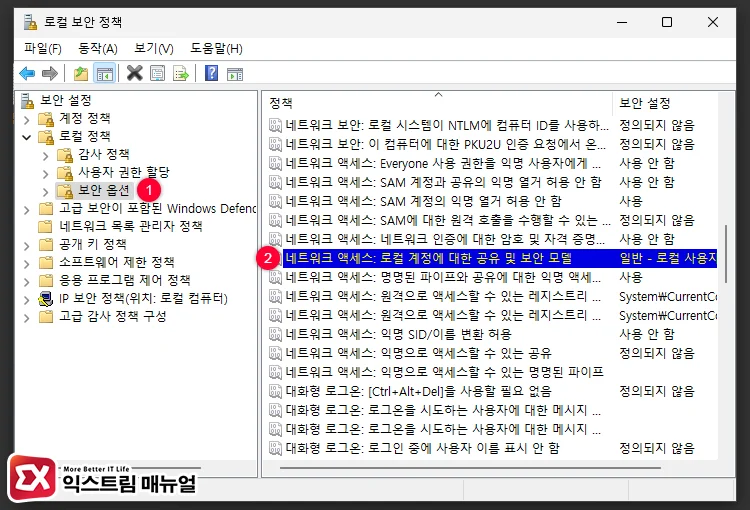This screenshot has height=510, width=750.
Task: Click the Up one level folder icon
Action: [x=81, y=74]
